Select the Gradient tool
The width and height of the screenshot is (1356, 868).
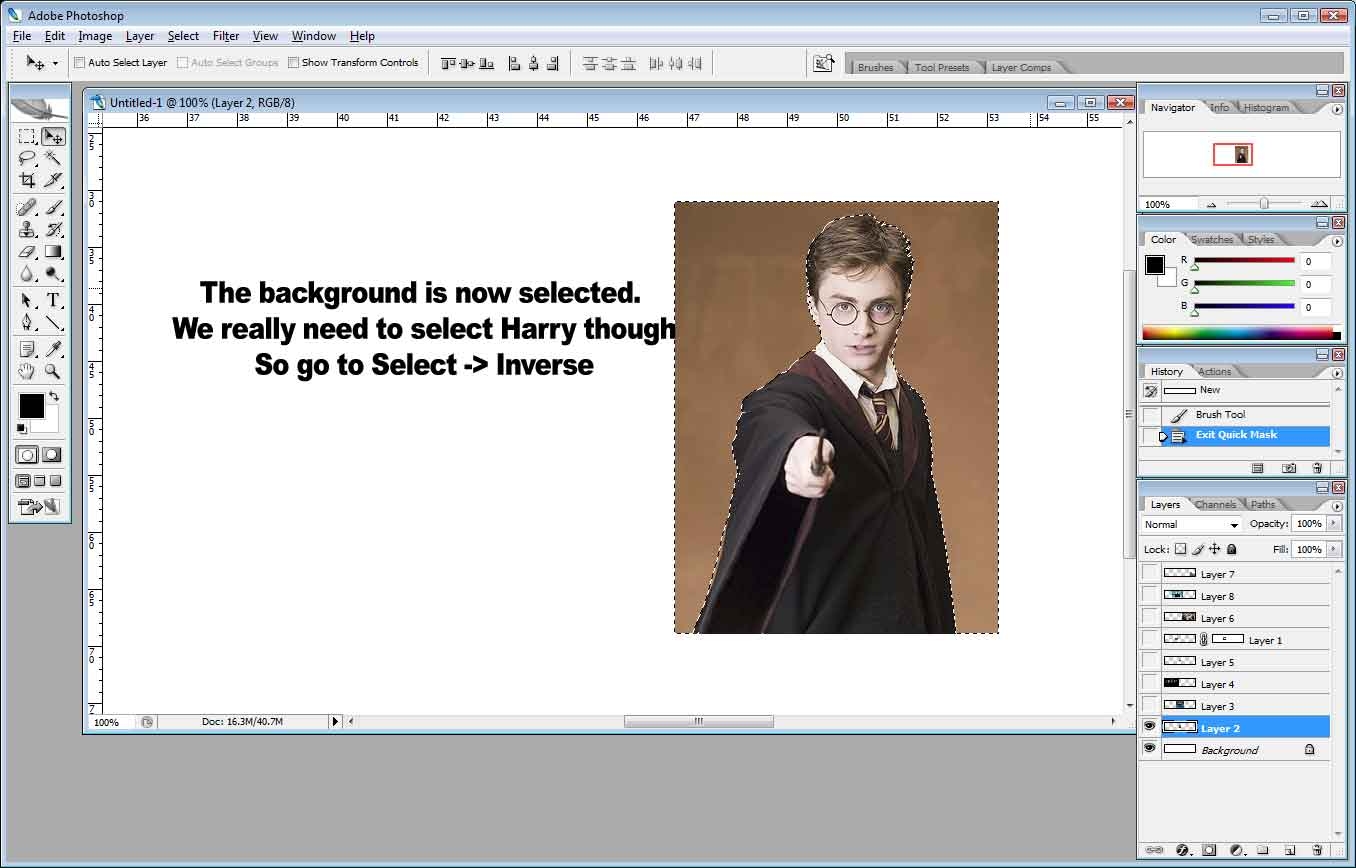[53, 252]
